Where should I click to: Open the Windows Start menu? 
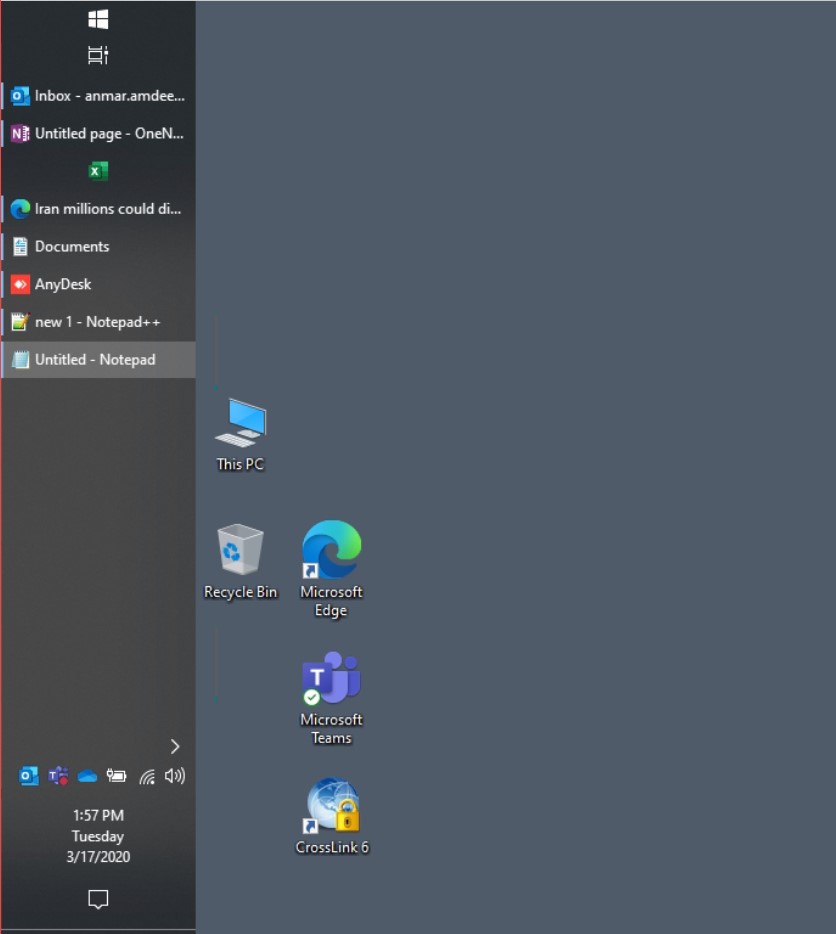coord(98,19)
